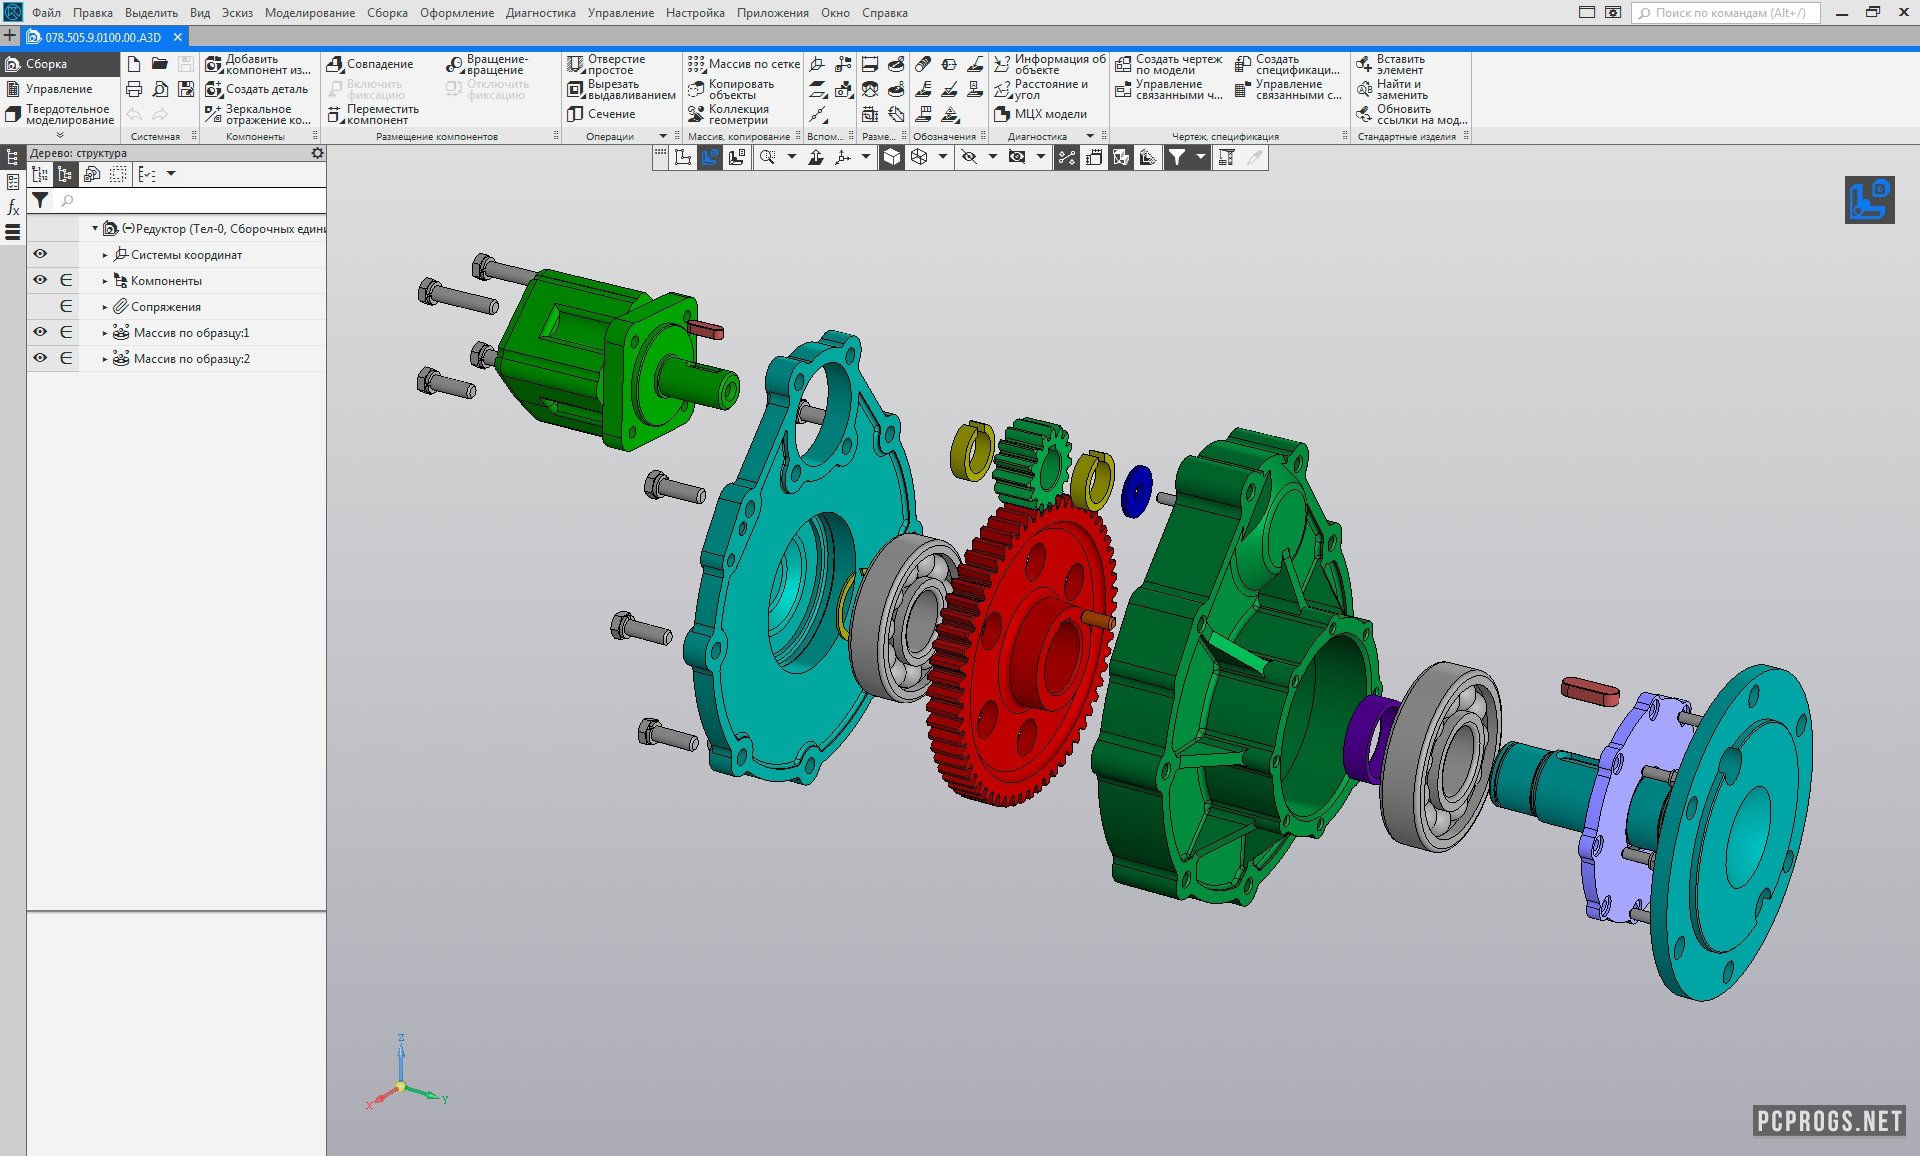Expand the Компоненты tree node
Viewport: 1920px width, 1156px height.
click(x=105, y=281)
